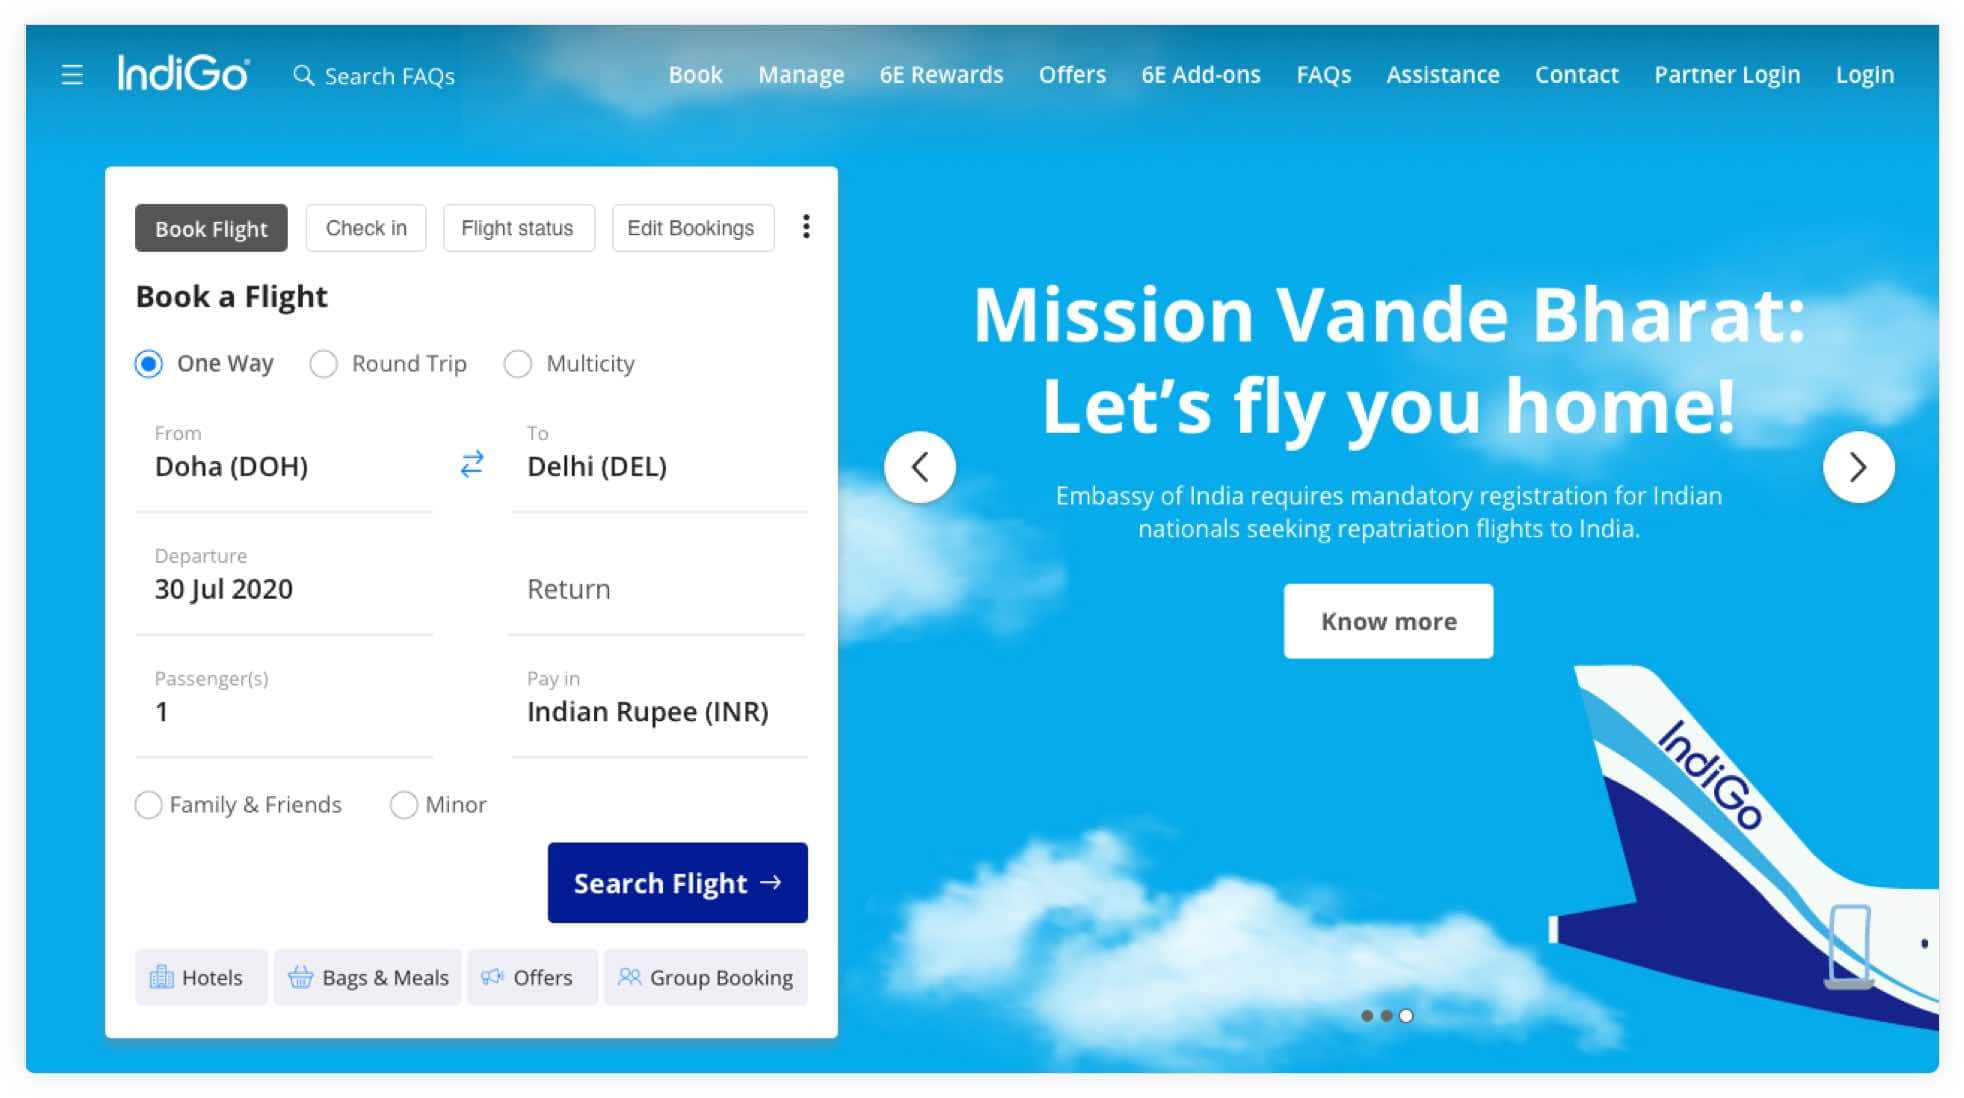The height and width of the screenshot is (1098, 1964).
Task: Open the Pay in currency dropdown
Action: point(659,699)
